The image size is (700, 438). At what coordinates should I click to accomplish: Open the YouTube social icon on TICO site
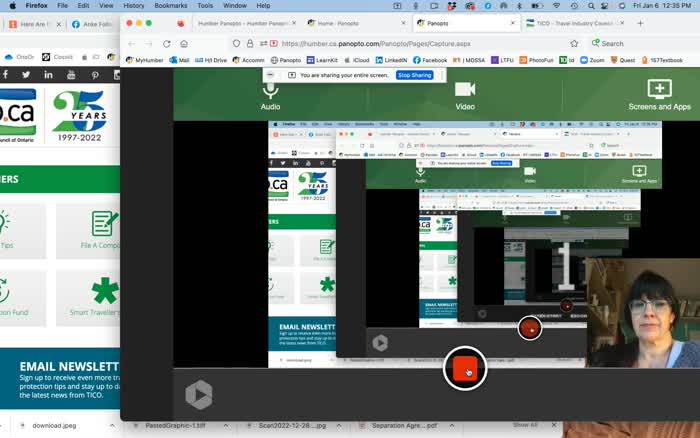(72, 75)
